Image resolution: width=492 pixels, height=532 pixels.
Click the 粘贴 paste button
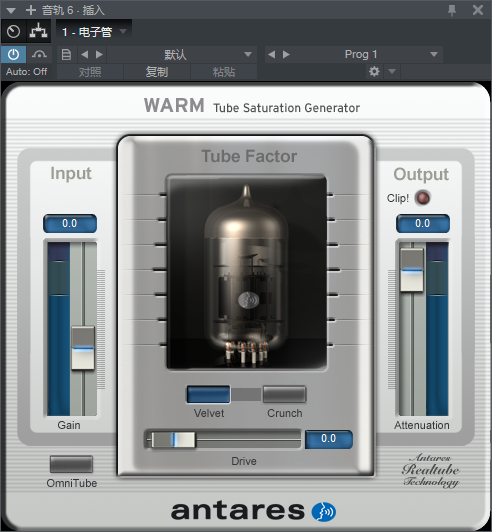(x=224, y=72)
